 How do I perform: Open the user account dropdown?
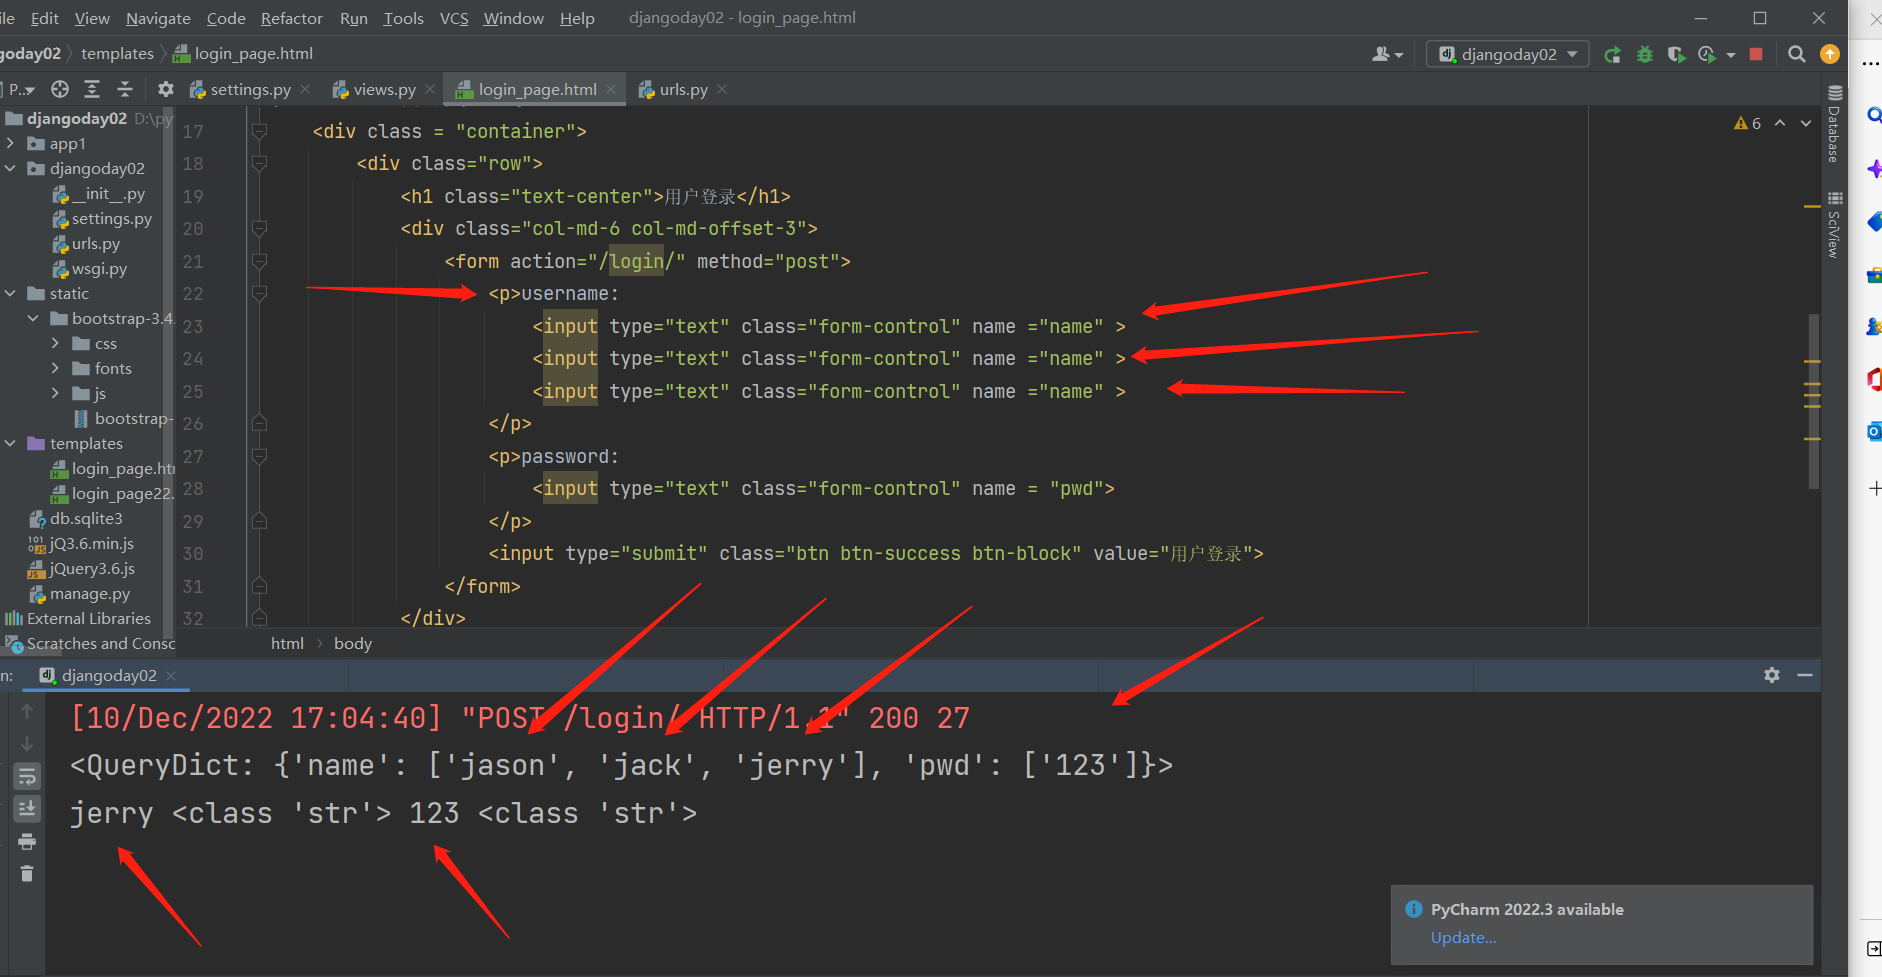pos(1388,54)
